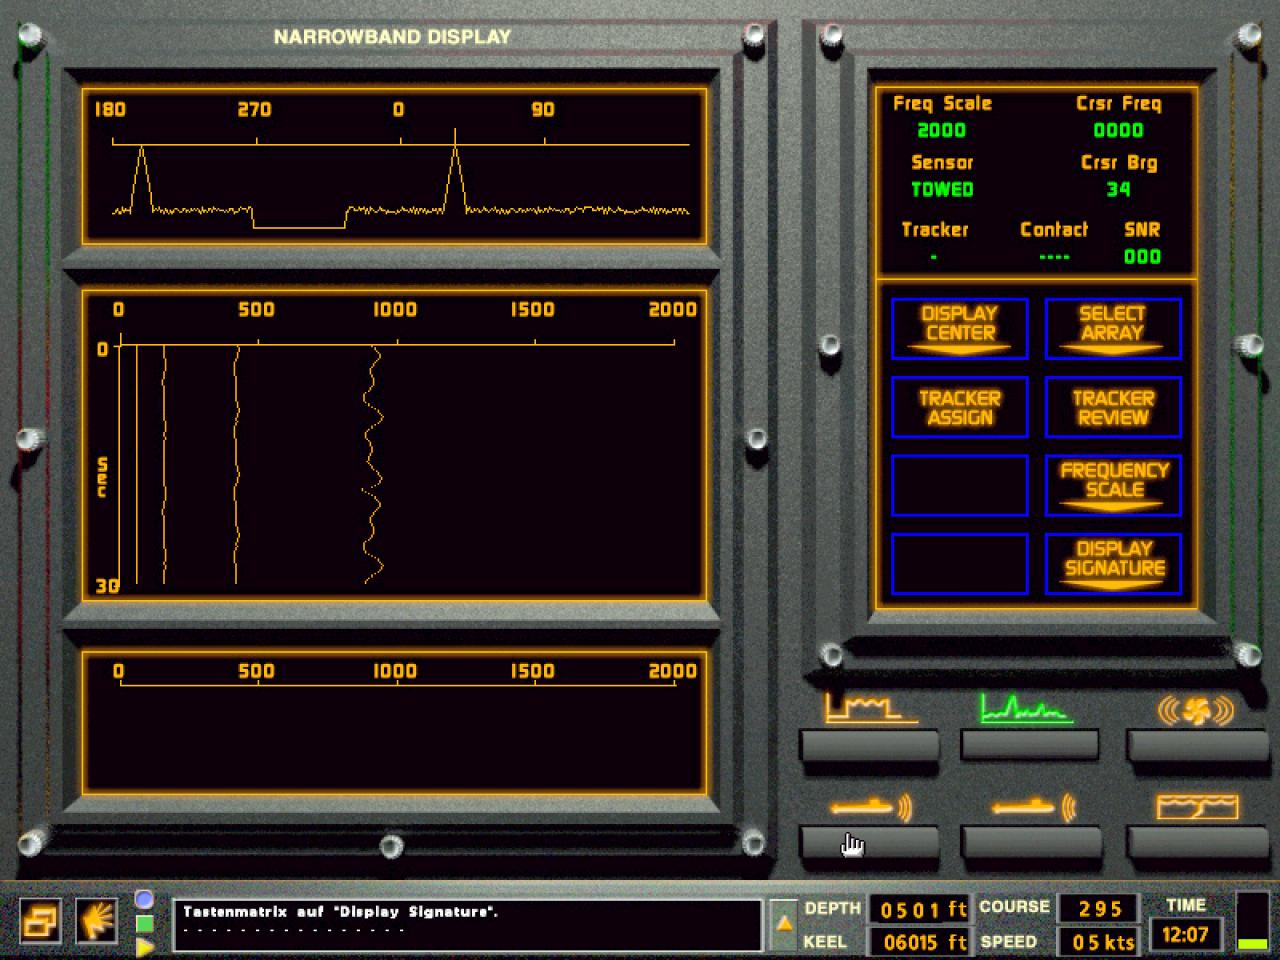This screenshot has height=960, width=1280.
Task: Select the submarine active sonar ping icon
Action: pos(870,806)
